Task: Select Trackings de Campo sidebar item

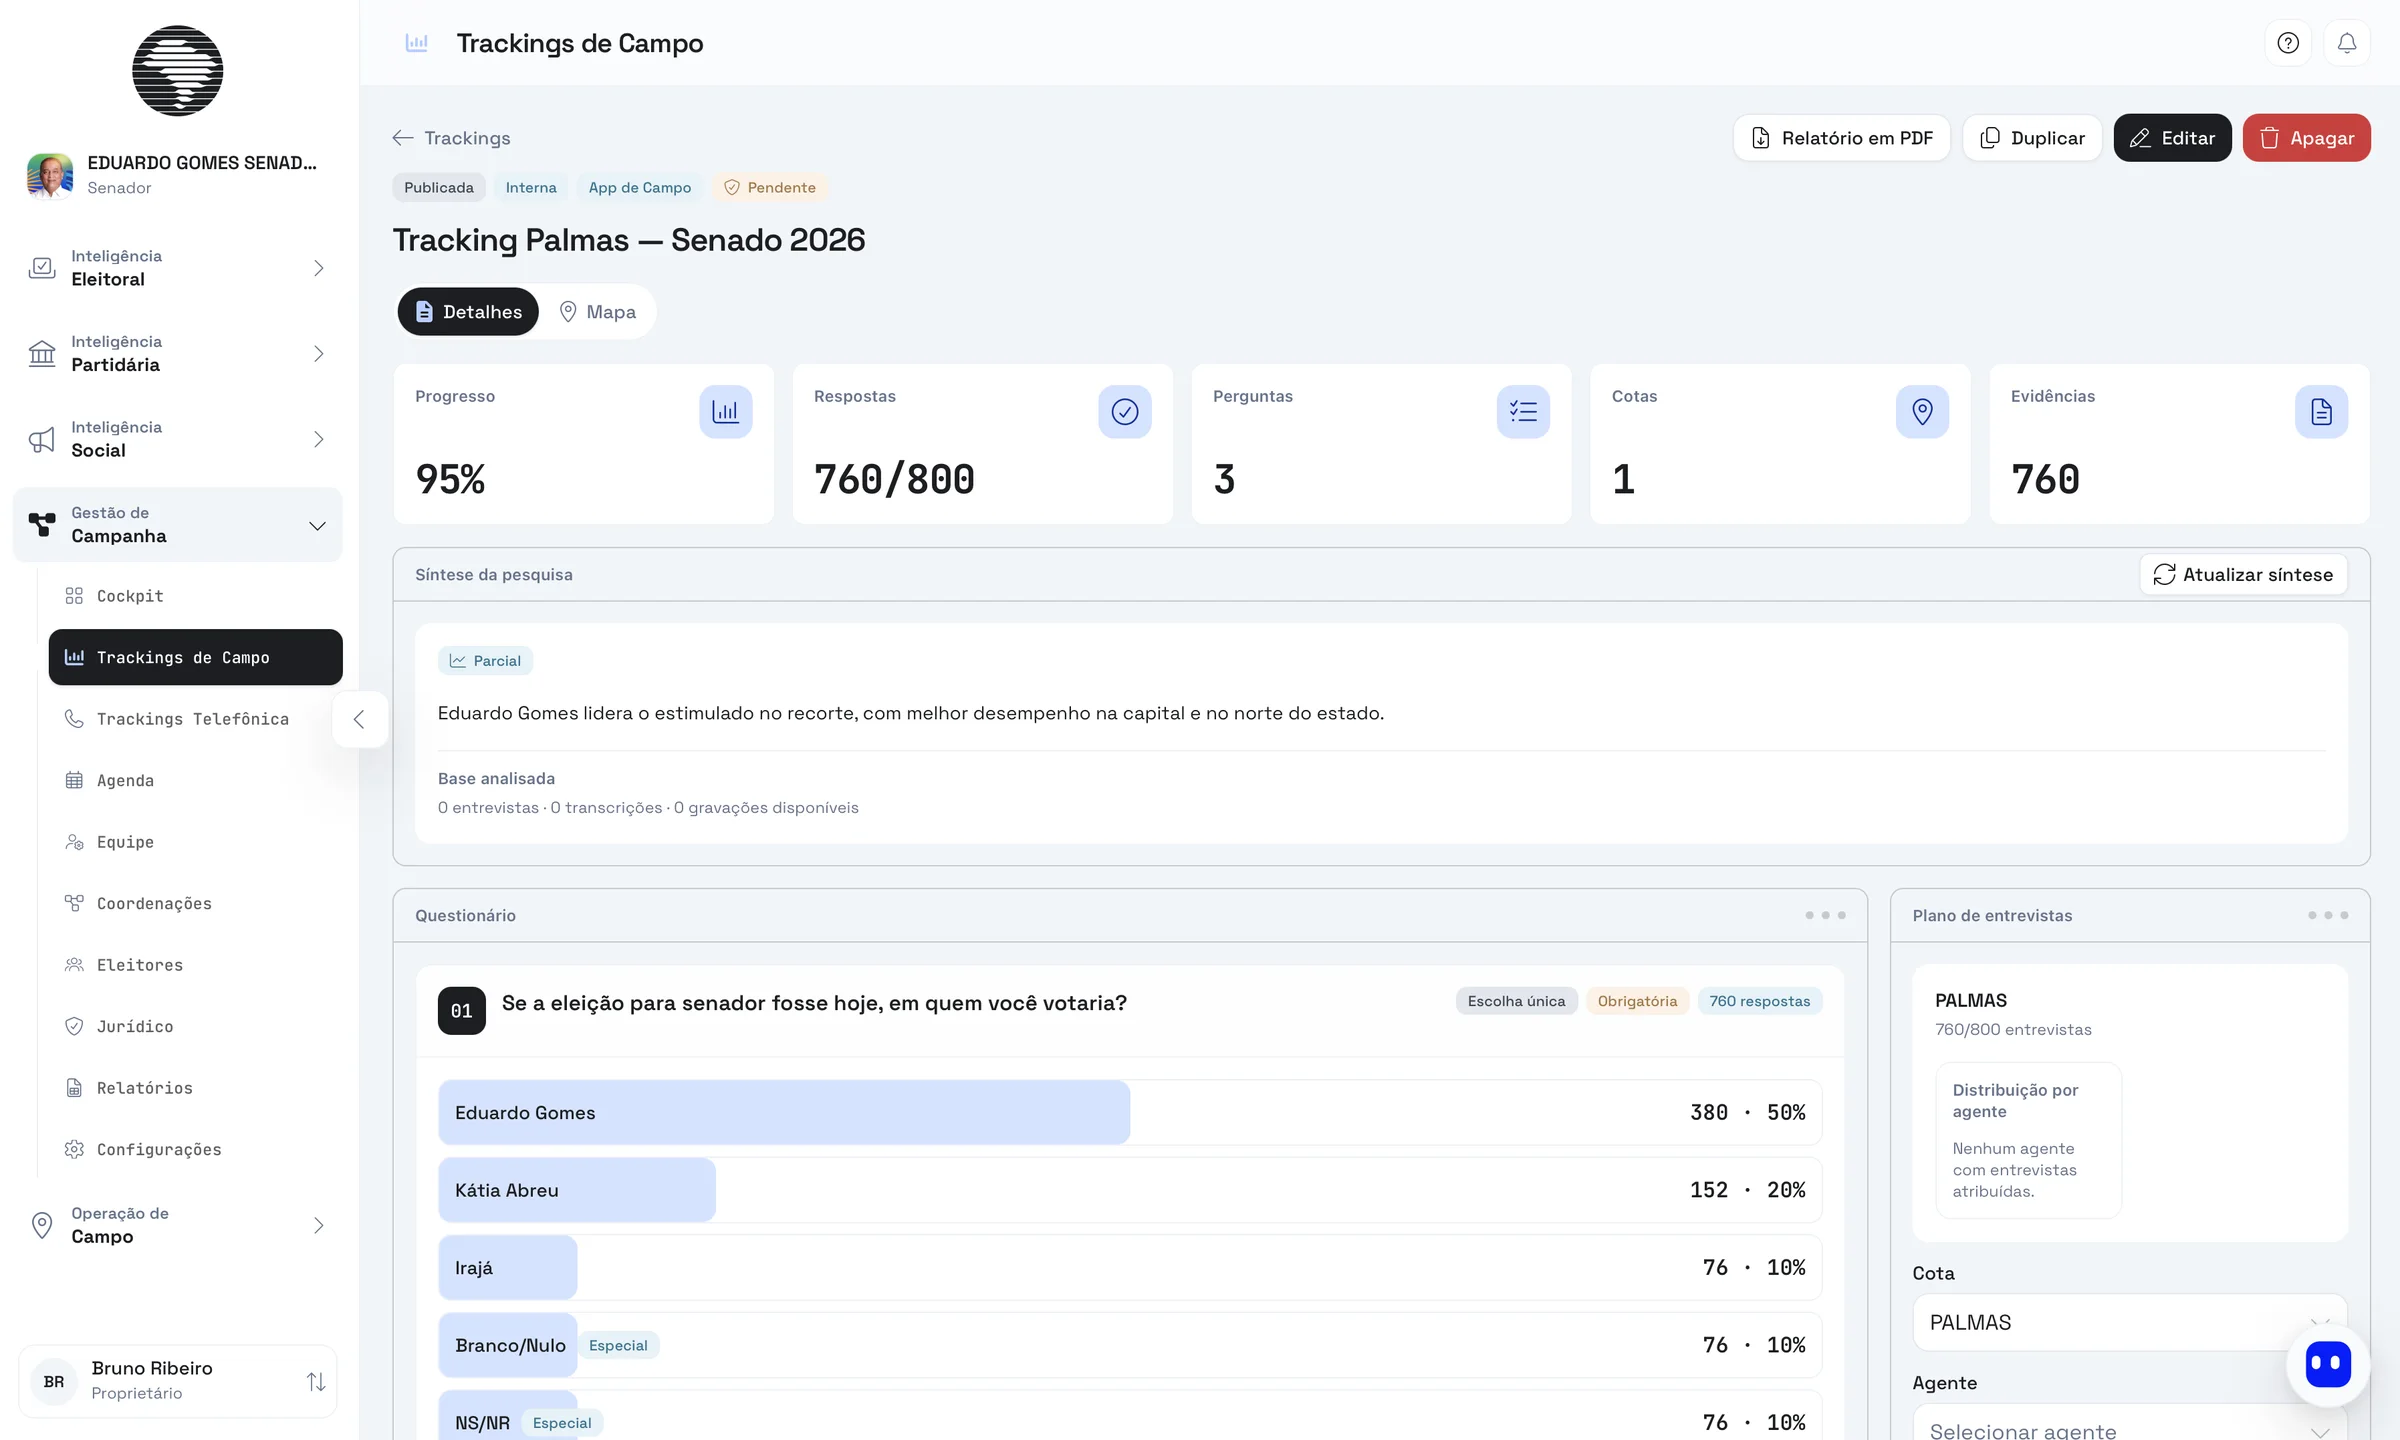Action: (195, 657)
